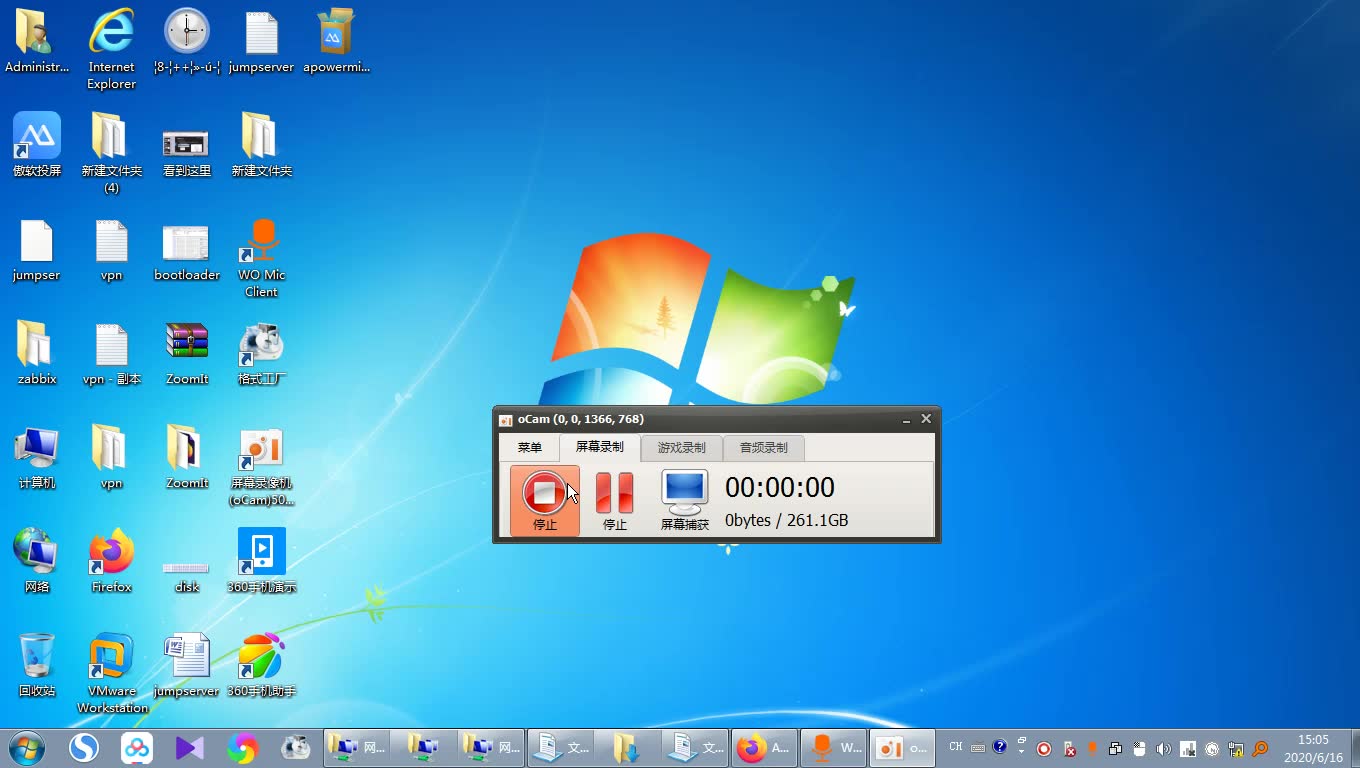Click the red record stop button in oCam
Image resolution: width=1360 pixels, height=768 pixels.
[545, 501]
